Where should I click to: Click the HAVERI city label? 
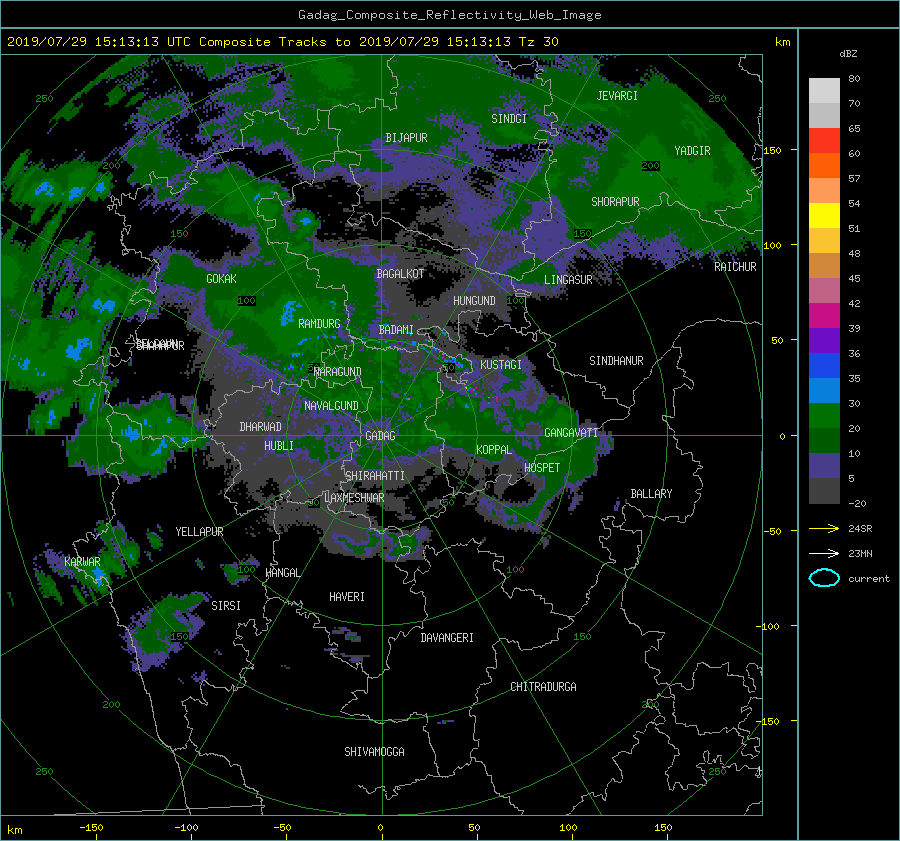[x=347, y=597]
